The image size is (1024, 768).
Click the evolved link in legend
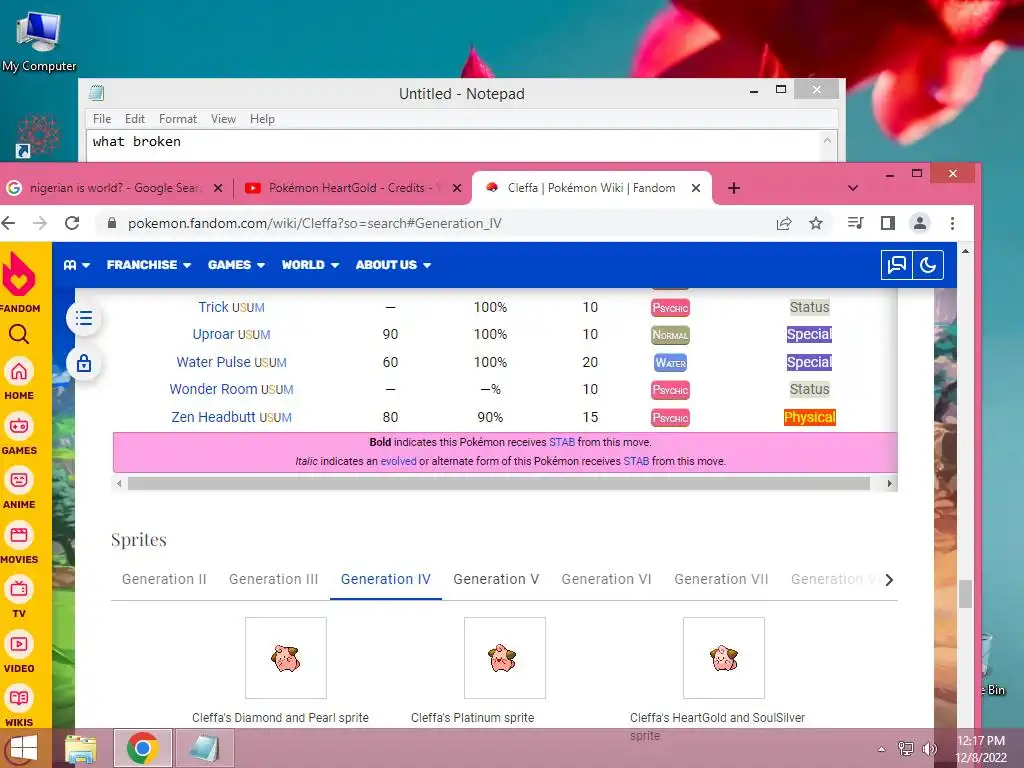point(398,461)
